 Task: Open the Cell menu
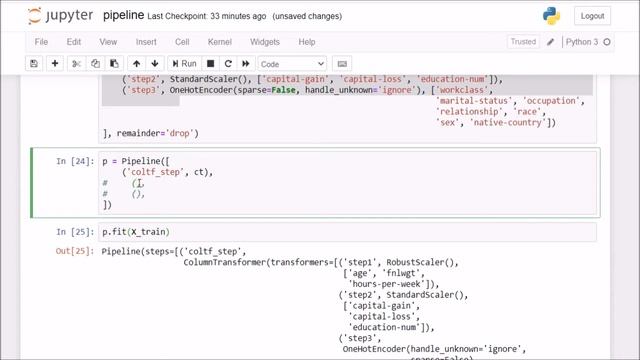click(182, 42)
